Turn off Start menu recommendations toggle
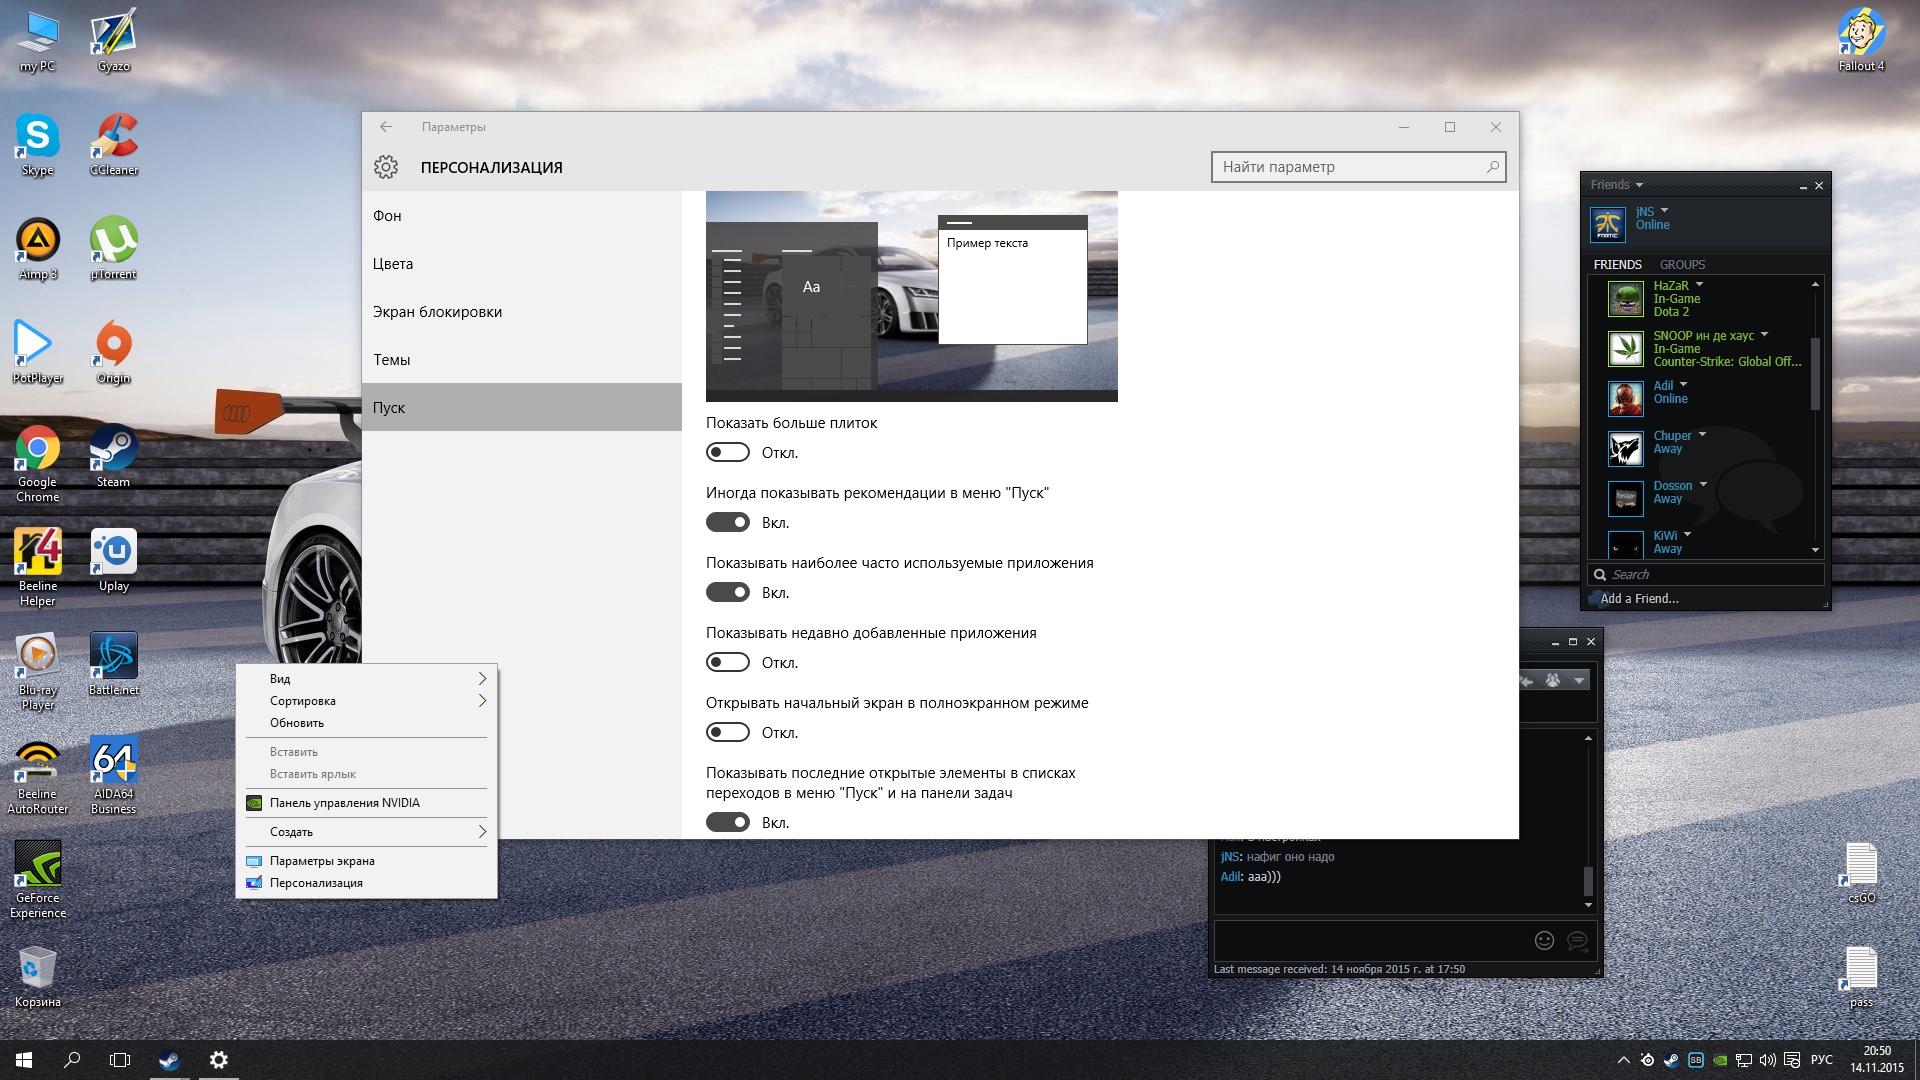The height and width of the screenshot is (1080, 1920). 728,523
